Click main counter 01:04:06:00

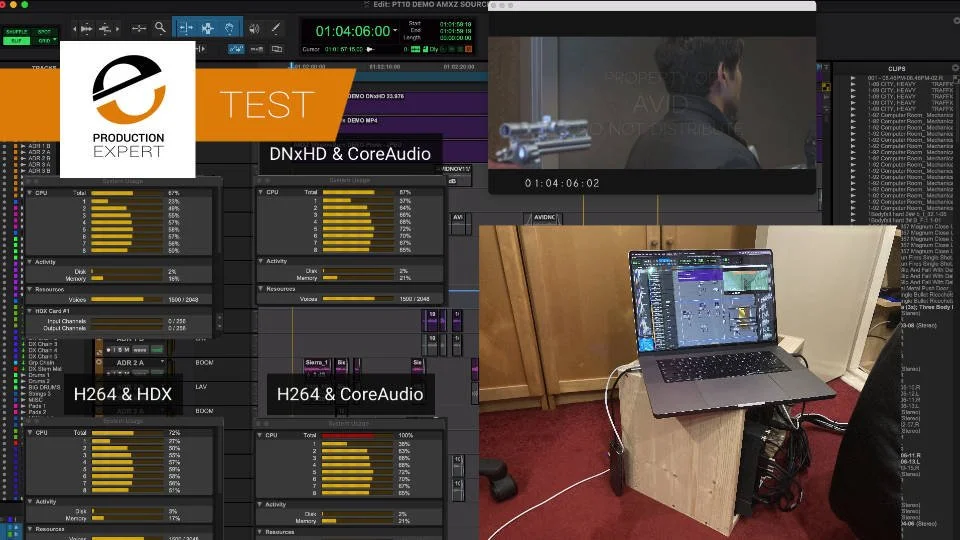pyautogui.click(x=353, y=31)
